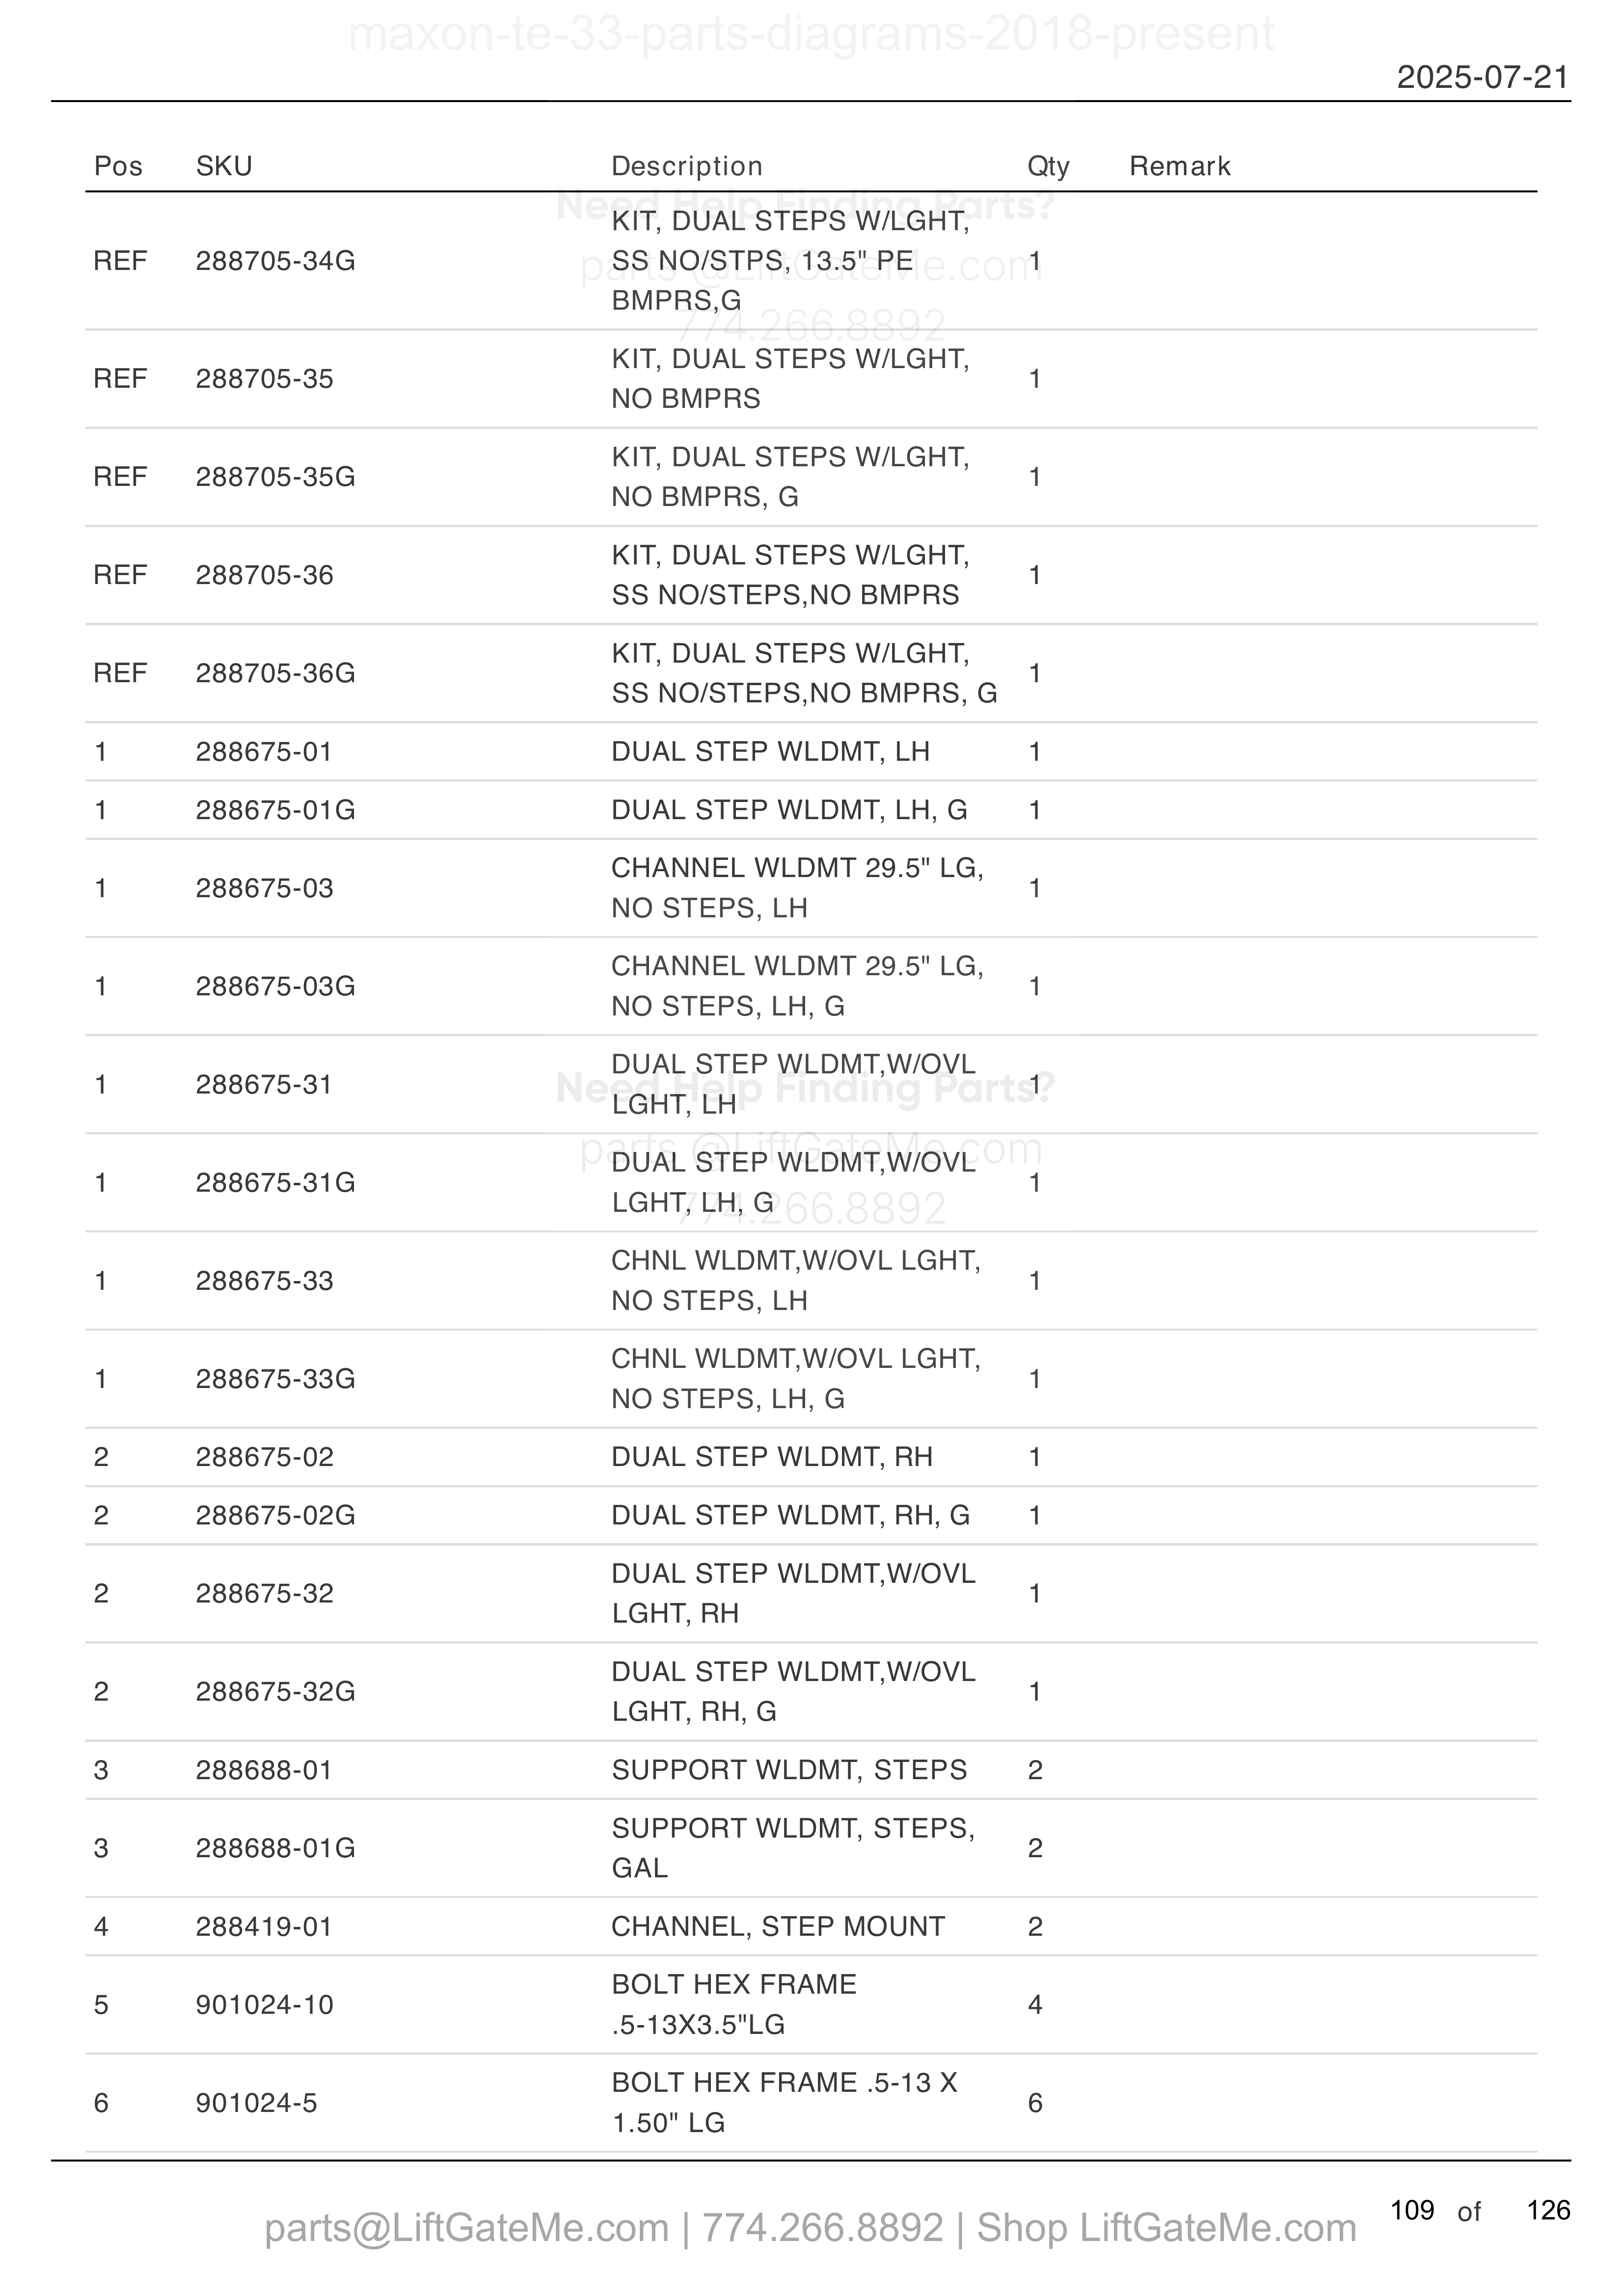Select the SKU column header

coord(224,166)
